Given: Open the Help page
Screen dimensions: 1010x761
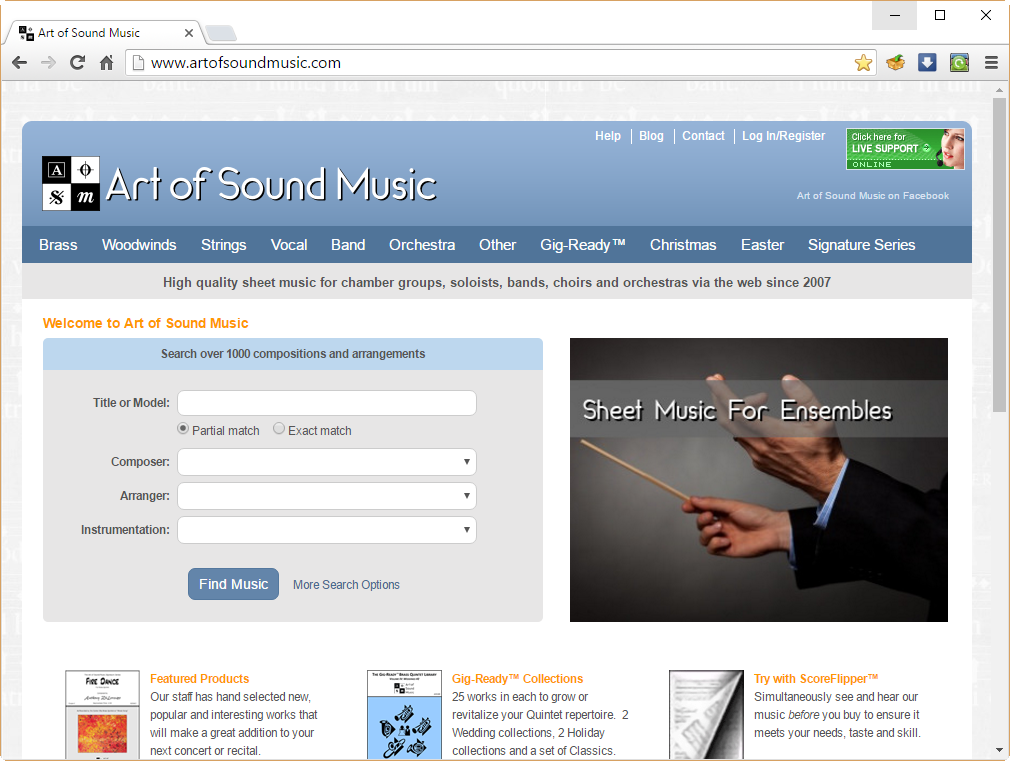Looking at the screenshot, I should pyautogui.click(x=607, y=136).
